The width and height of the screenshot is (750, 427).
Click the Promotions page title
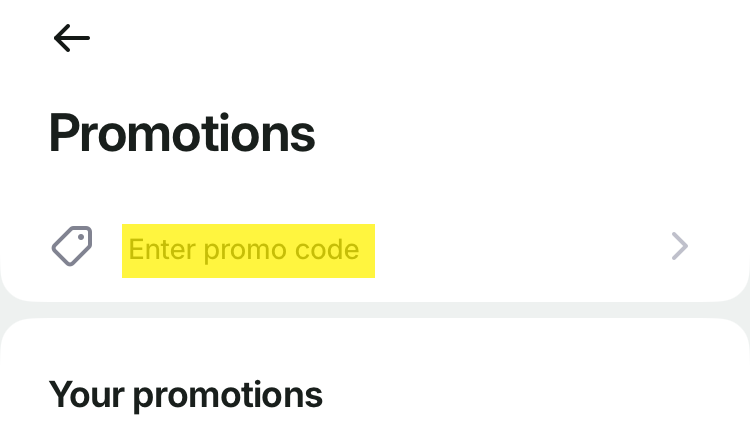pyautogui.click(x=182, y=133)
